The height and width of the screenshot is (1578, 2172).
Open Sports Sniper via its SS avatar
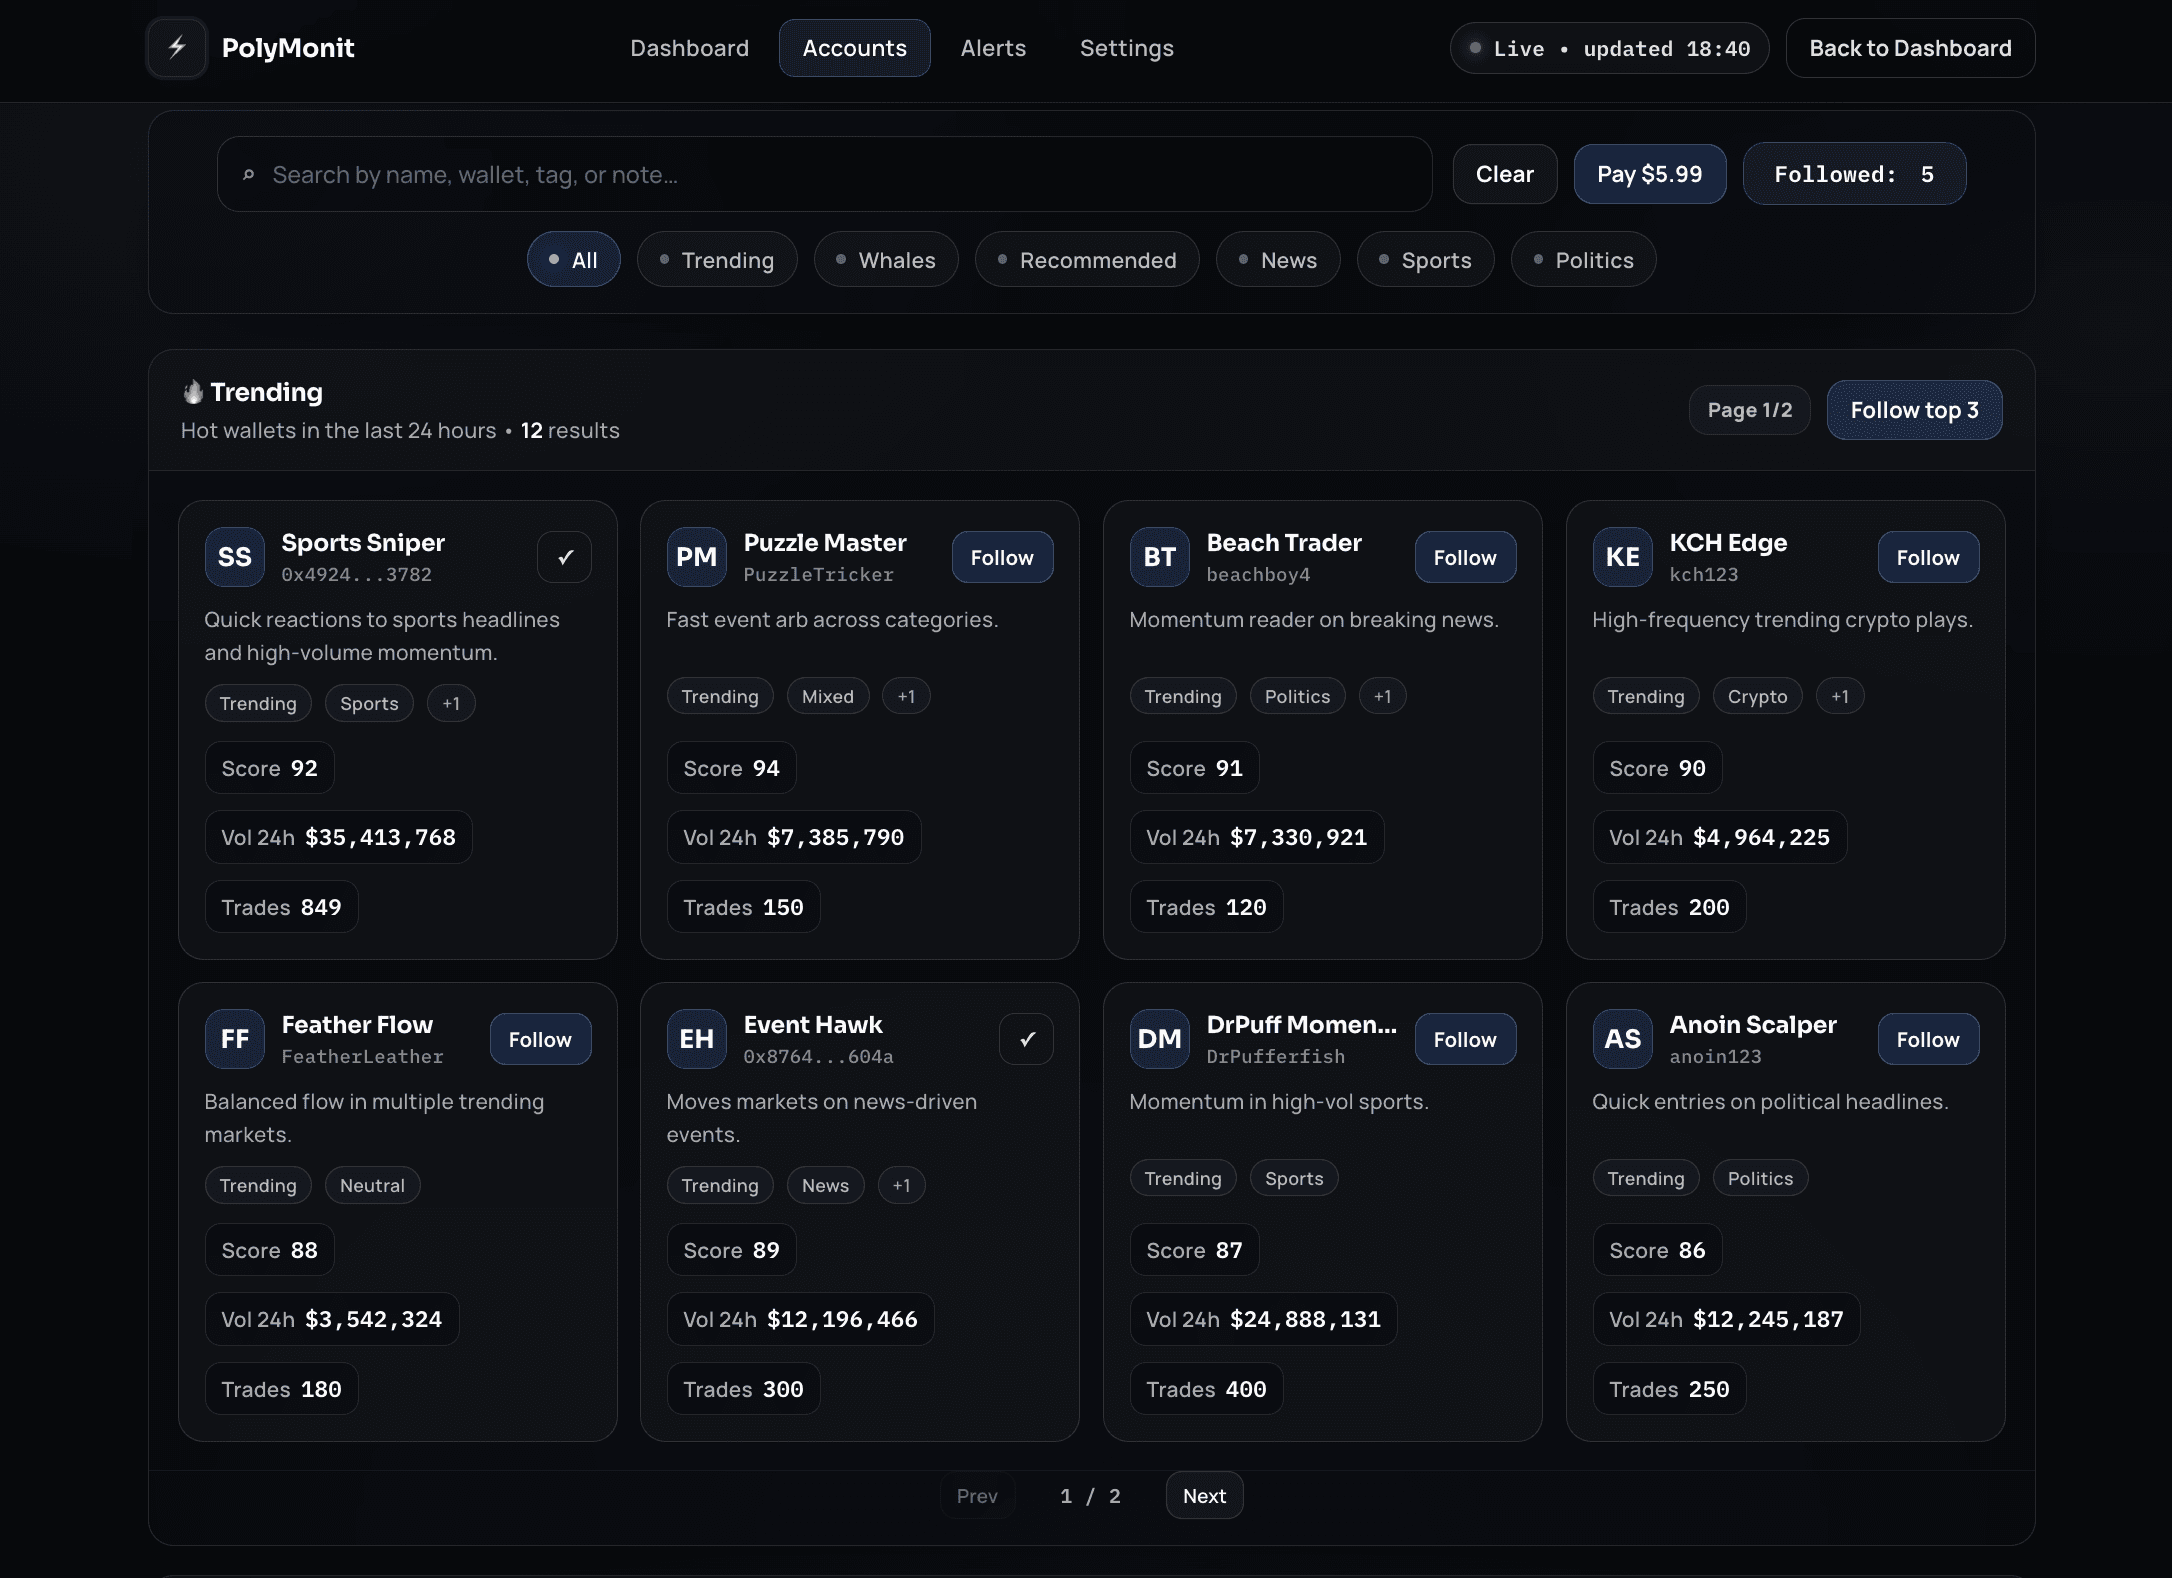[233, 557]
